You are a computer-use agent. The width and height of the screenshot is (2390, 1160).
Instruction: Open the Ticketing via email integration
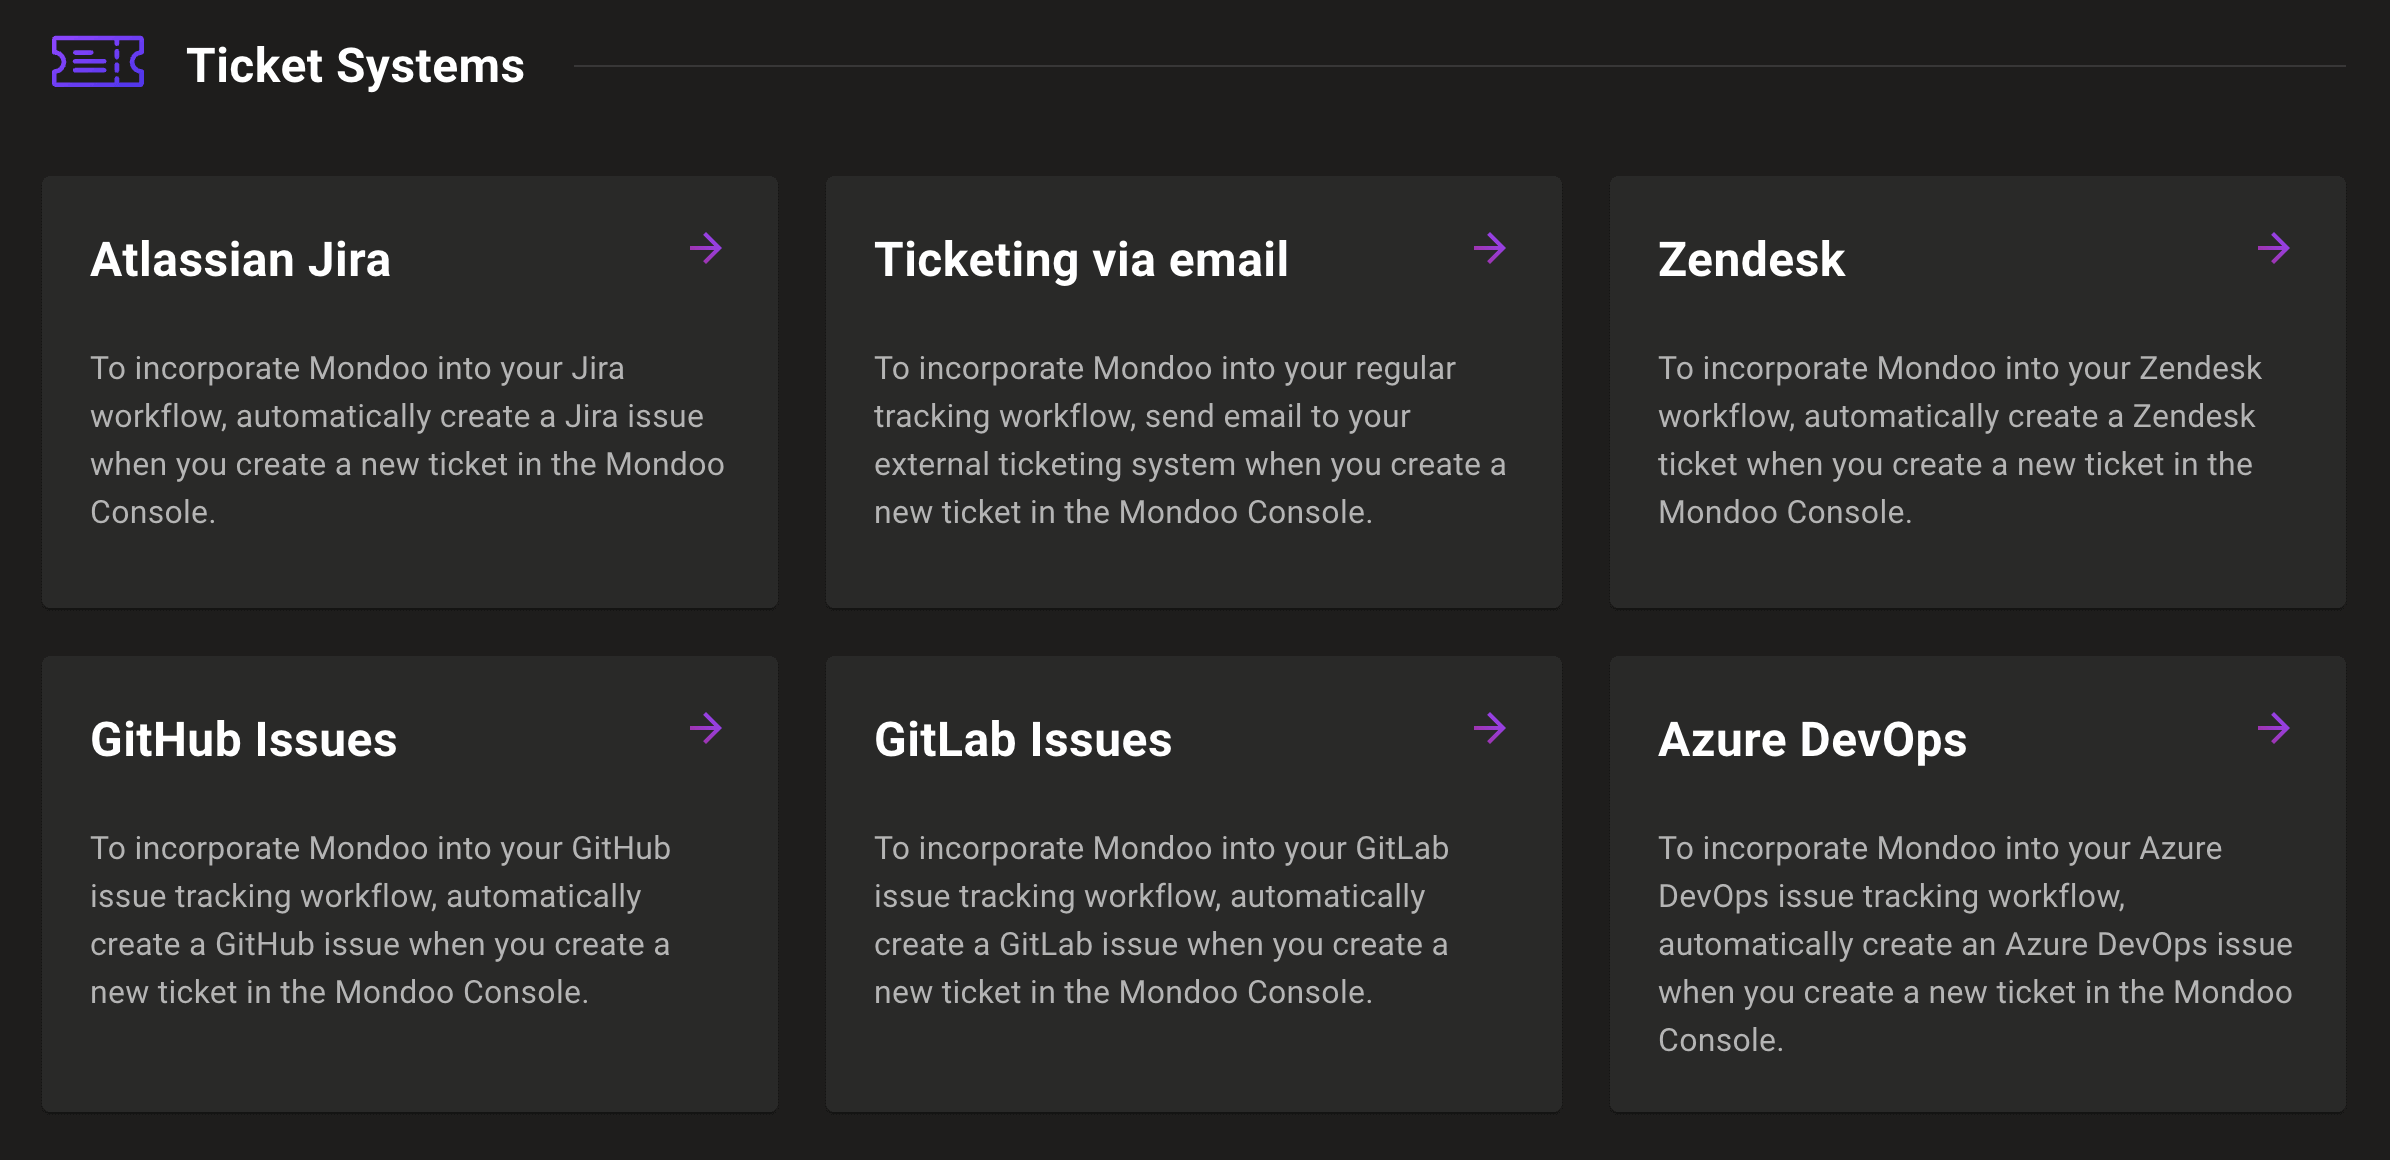1079,259
